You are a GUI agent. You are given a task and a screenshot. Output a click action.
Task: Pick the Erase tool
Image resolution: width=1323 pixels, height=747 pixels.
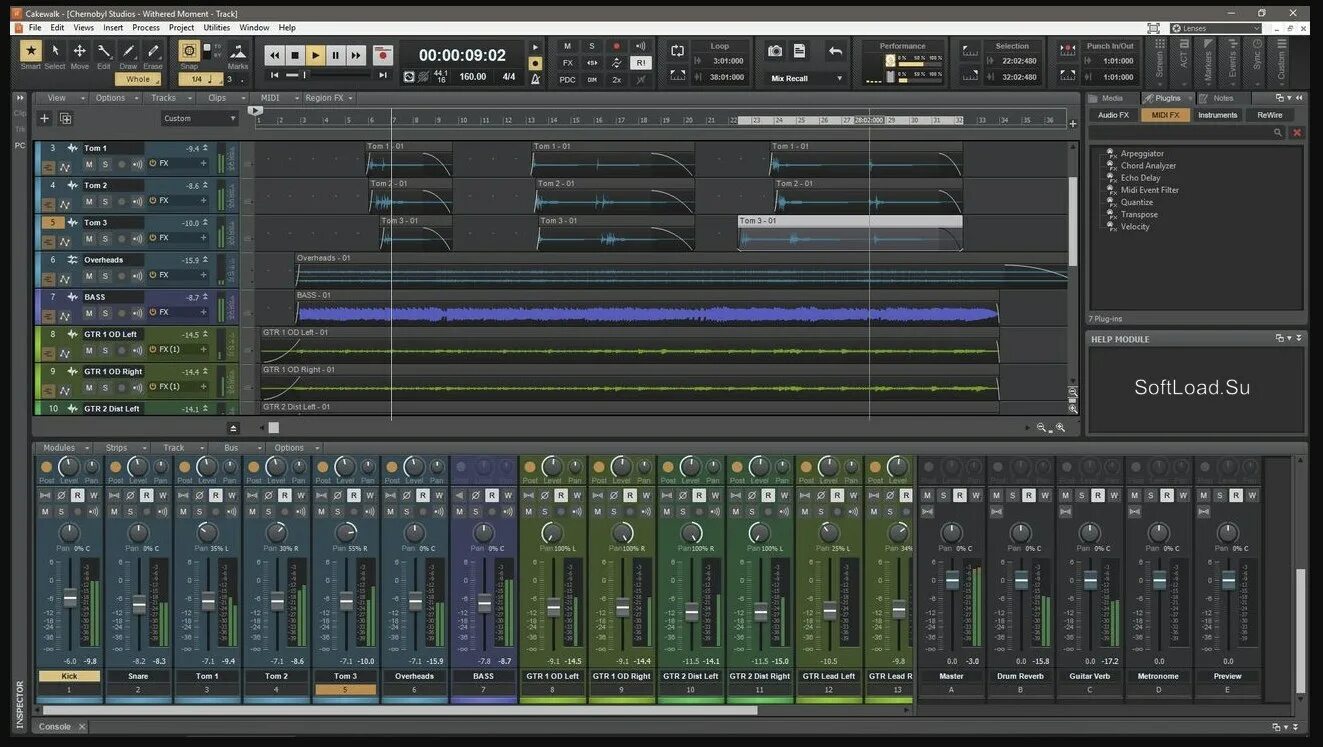(x=153, y=50)
